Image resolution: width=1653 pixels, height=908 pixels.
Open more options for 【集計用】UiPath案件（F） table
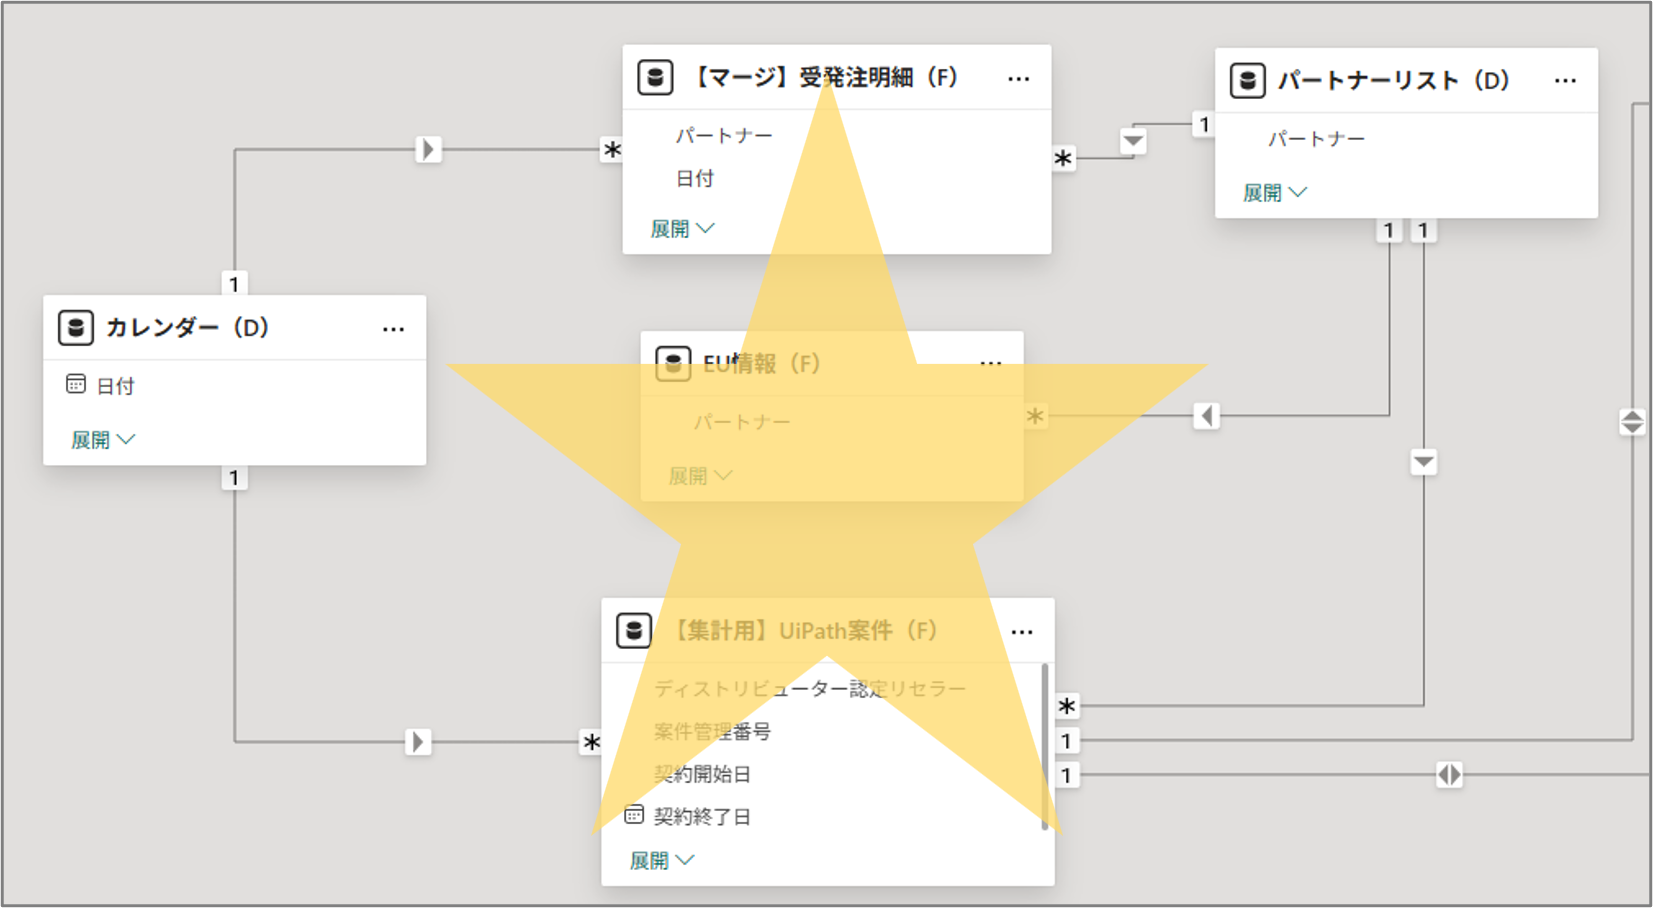pos(1022,632)
